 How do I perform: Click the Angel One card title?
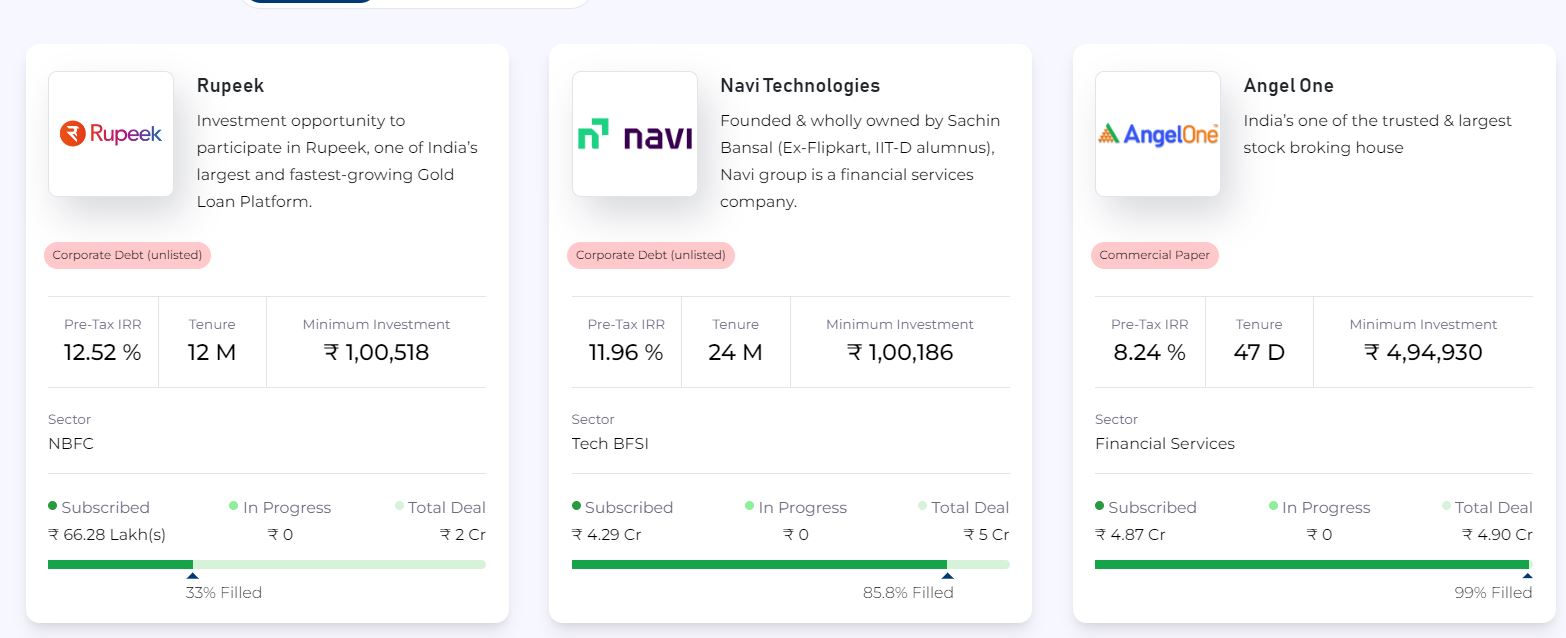click(1289, 86)
